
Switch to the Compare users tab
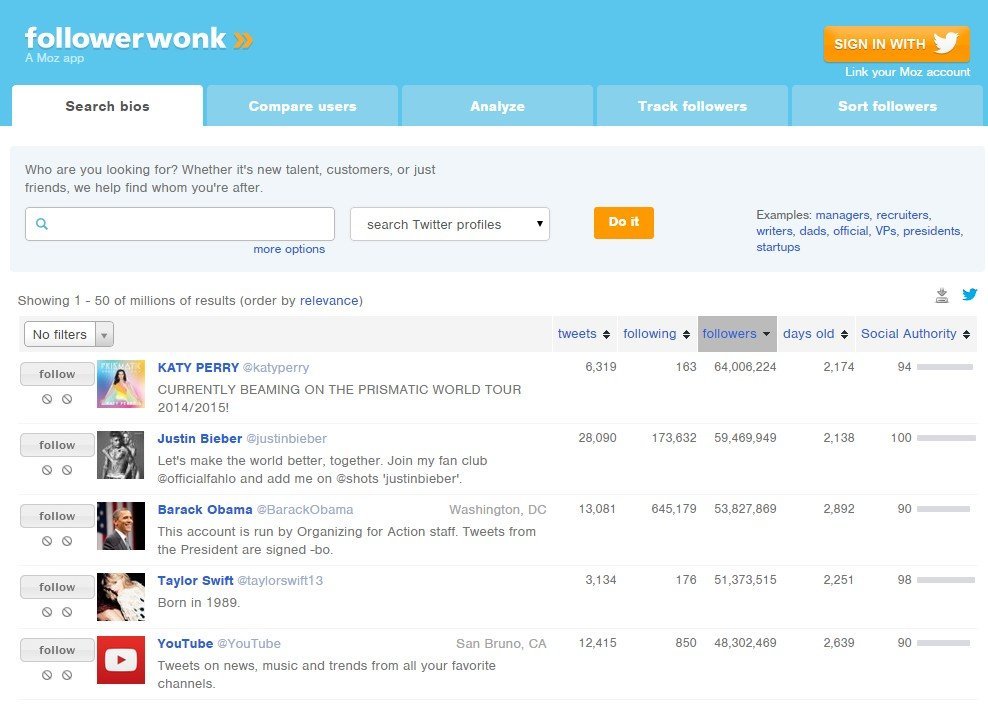[x=302, y=106]
